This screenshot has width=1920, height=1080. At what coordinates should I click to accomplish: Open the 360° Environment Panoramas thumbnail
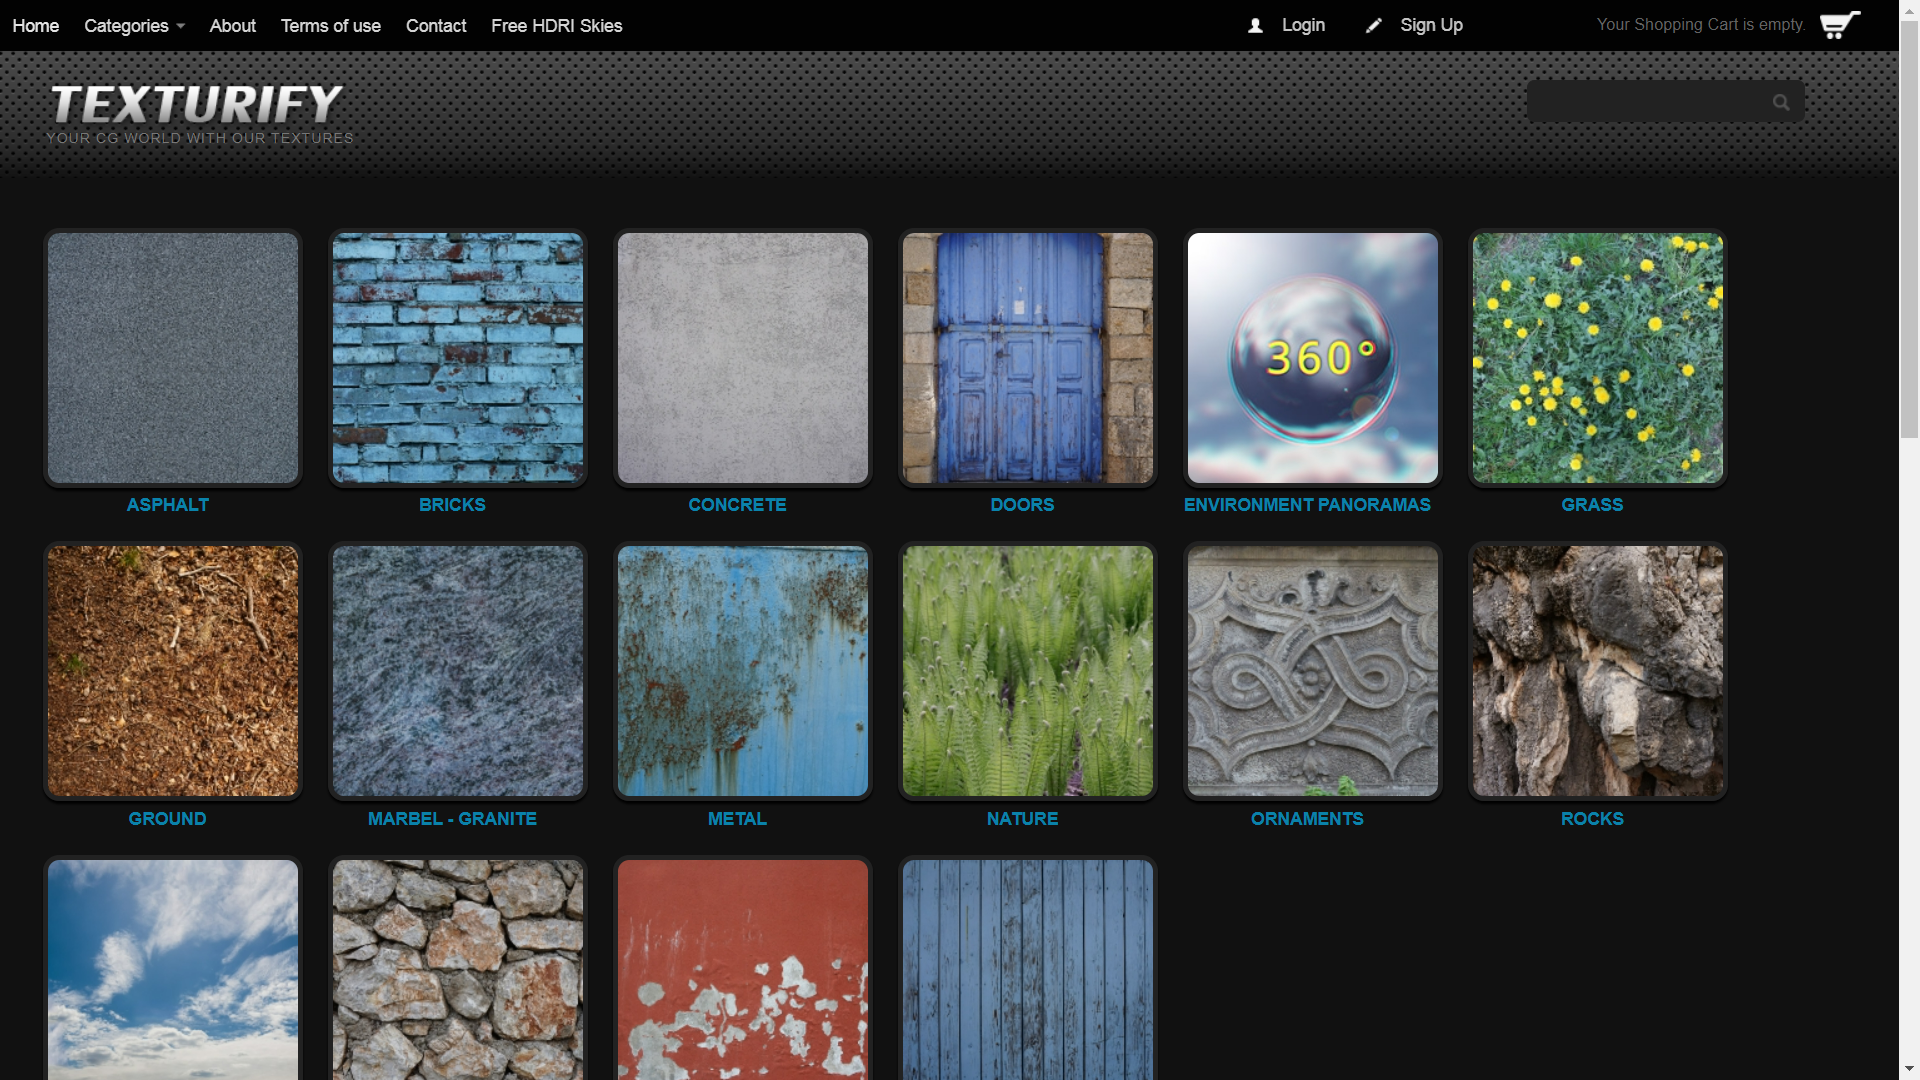click(1313, 359)
